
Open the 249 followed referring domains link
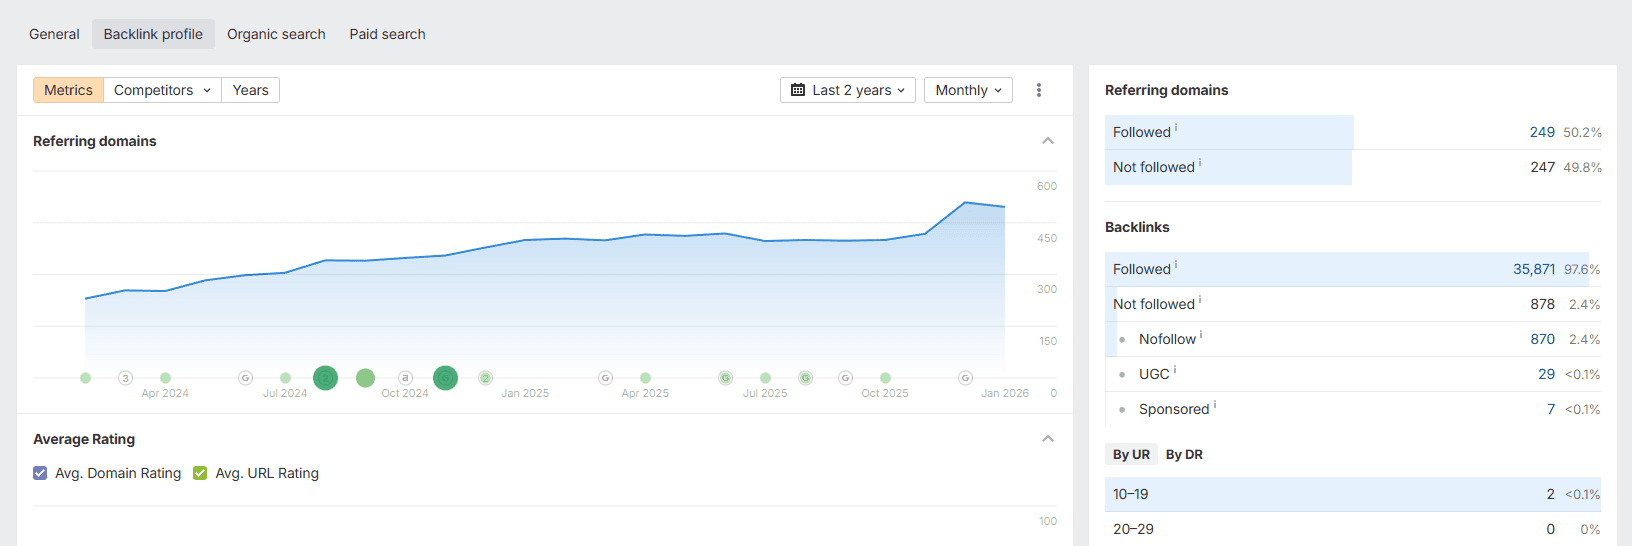(x=1542, y=132)
